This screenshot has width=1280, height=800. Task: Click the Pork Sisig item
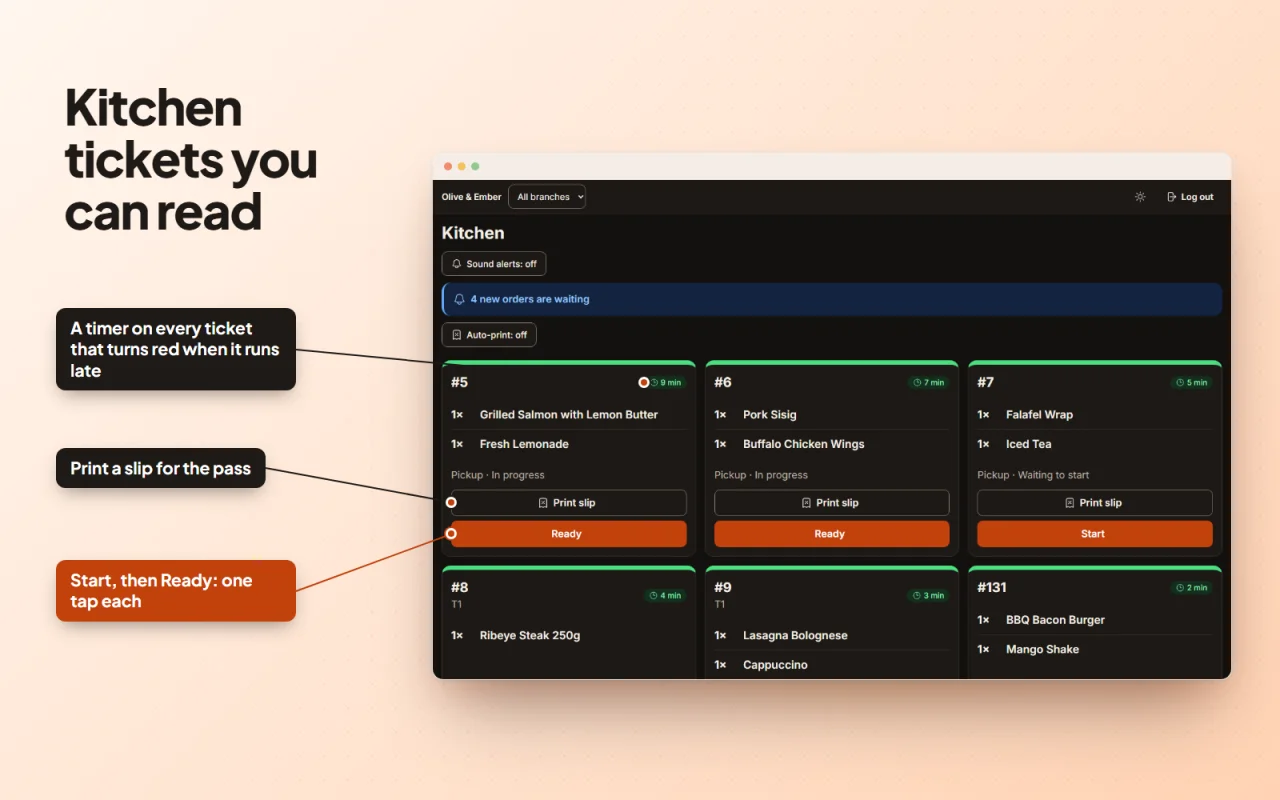click(x=770, y=415)
